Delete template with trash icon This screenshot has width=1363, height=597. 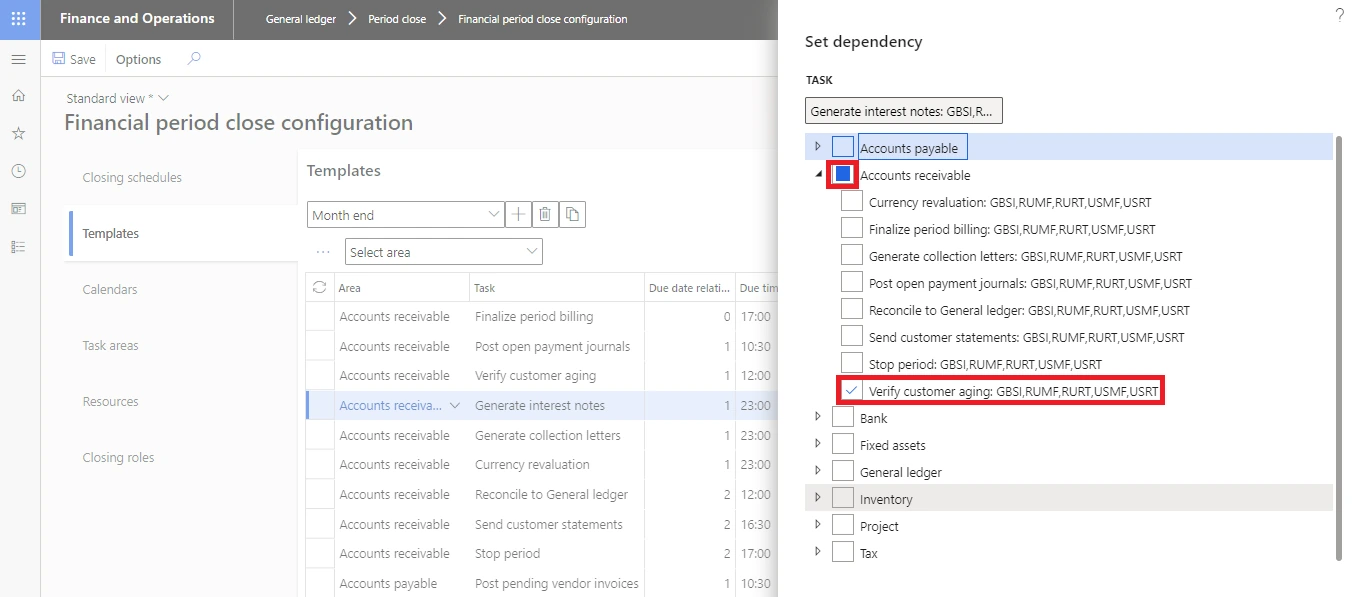[x=545, y=214]
